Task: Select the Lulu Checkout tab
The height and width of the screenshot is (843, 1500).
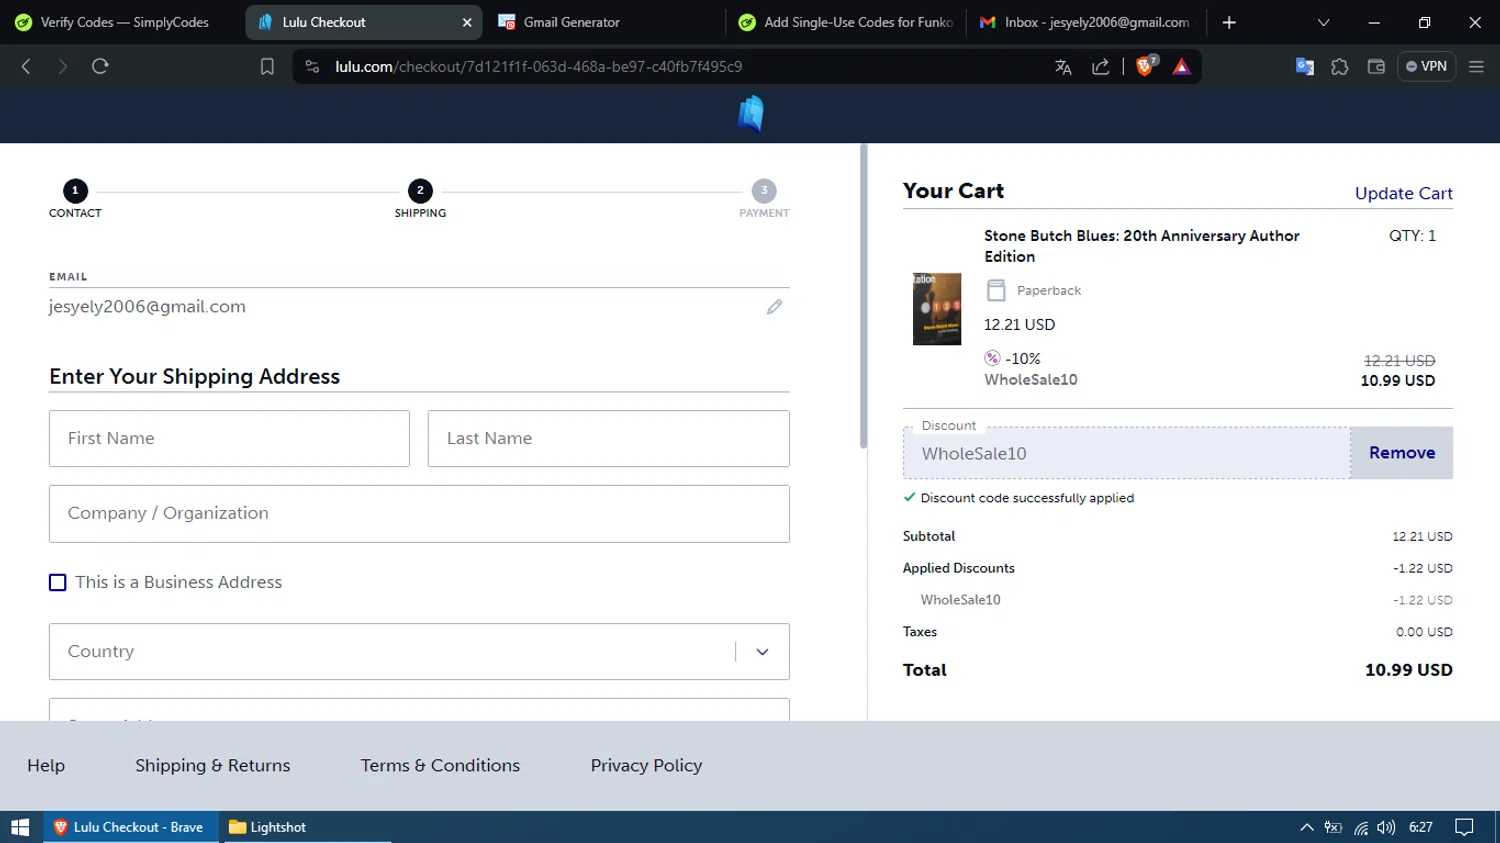Action: coord(364,22)
